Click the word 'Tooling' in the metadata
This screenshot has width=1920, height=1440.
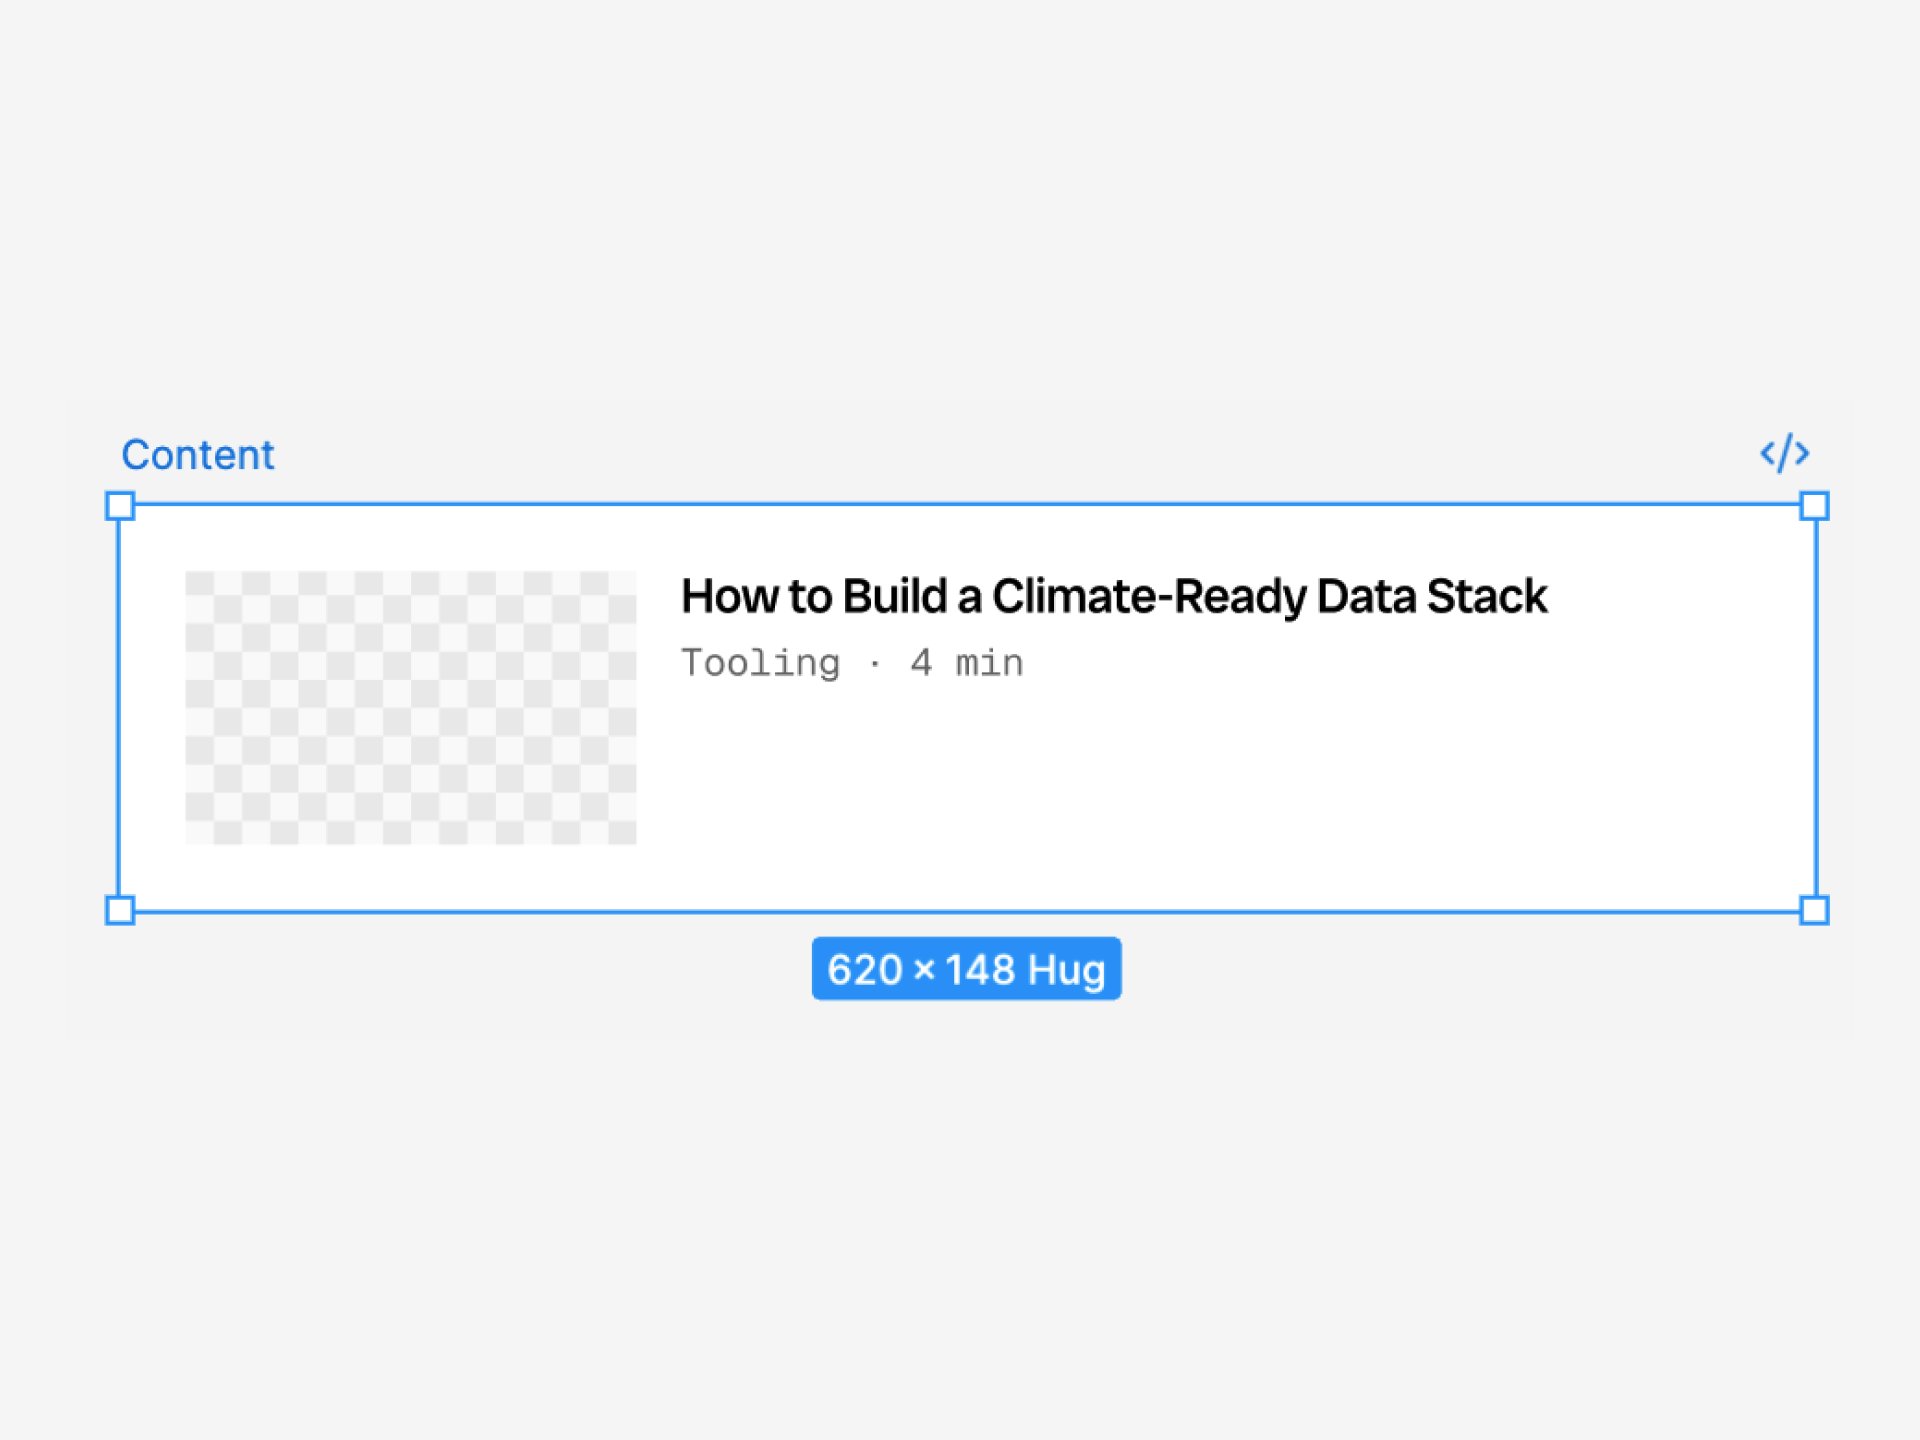[x=760, y=663]
